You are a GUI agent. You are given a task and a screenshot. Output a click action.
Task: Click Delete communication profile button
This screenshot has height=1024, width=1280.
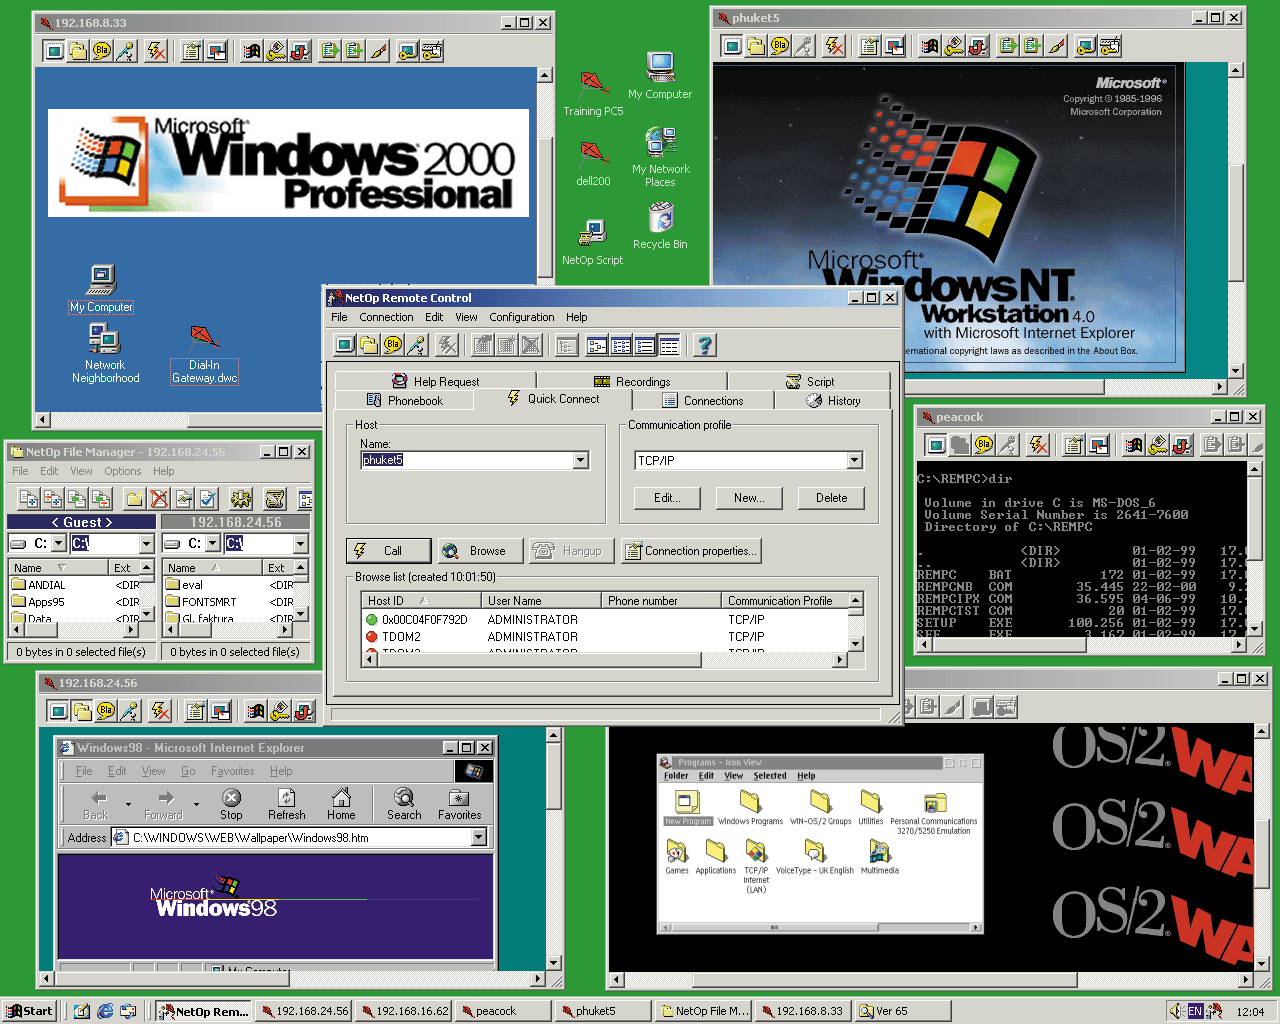point(831,498)
